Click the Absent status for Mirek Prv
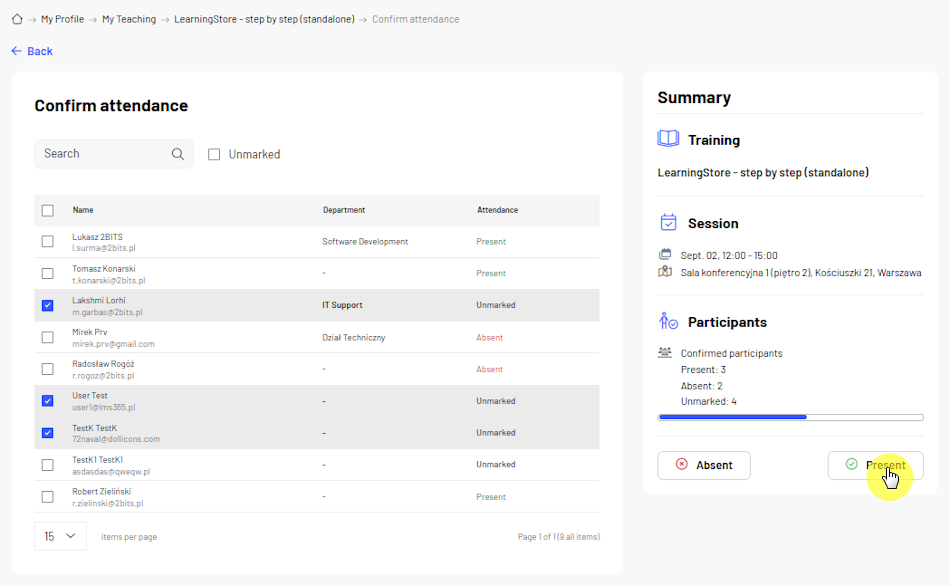This screenshot has width=950, height=586. pyautogui.click(x=490, y=338)
